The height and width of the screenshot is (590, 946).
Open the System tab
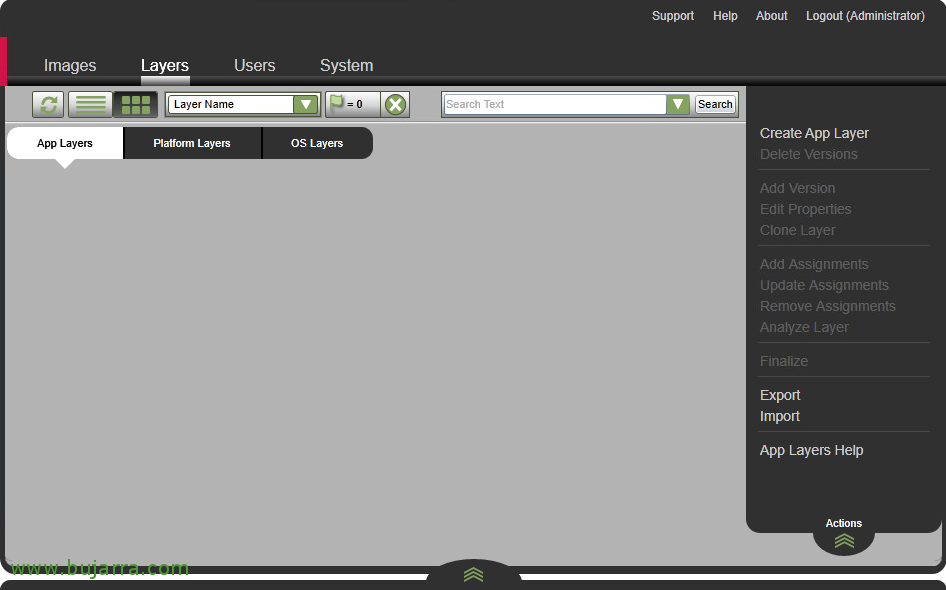click(x=346, y=65)
